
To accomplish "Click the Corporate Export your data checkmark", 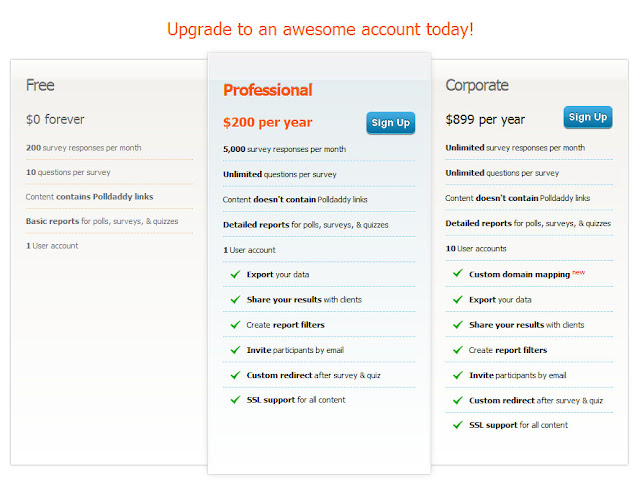I will pos(458,300).
